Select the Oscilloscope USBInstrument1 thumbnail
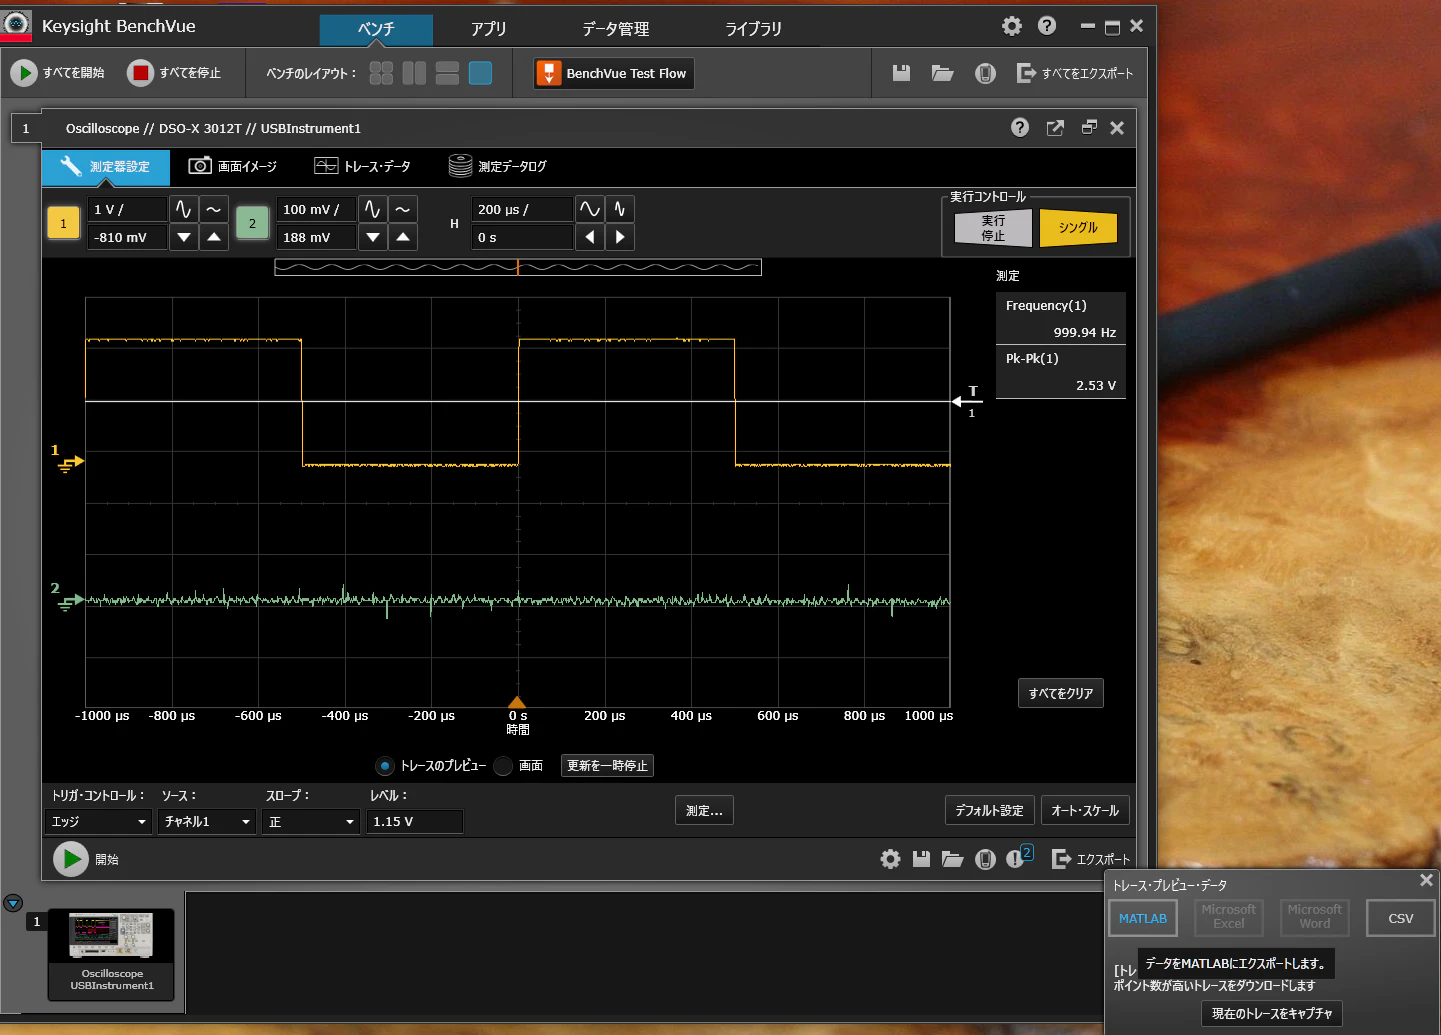1441x1035 pixels. coord(111,954)
